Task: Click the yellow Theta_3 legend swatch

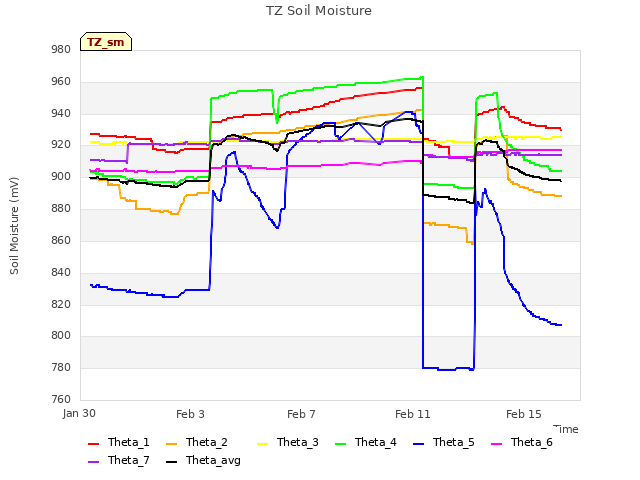Action: pos(262,443)
